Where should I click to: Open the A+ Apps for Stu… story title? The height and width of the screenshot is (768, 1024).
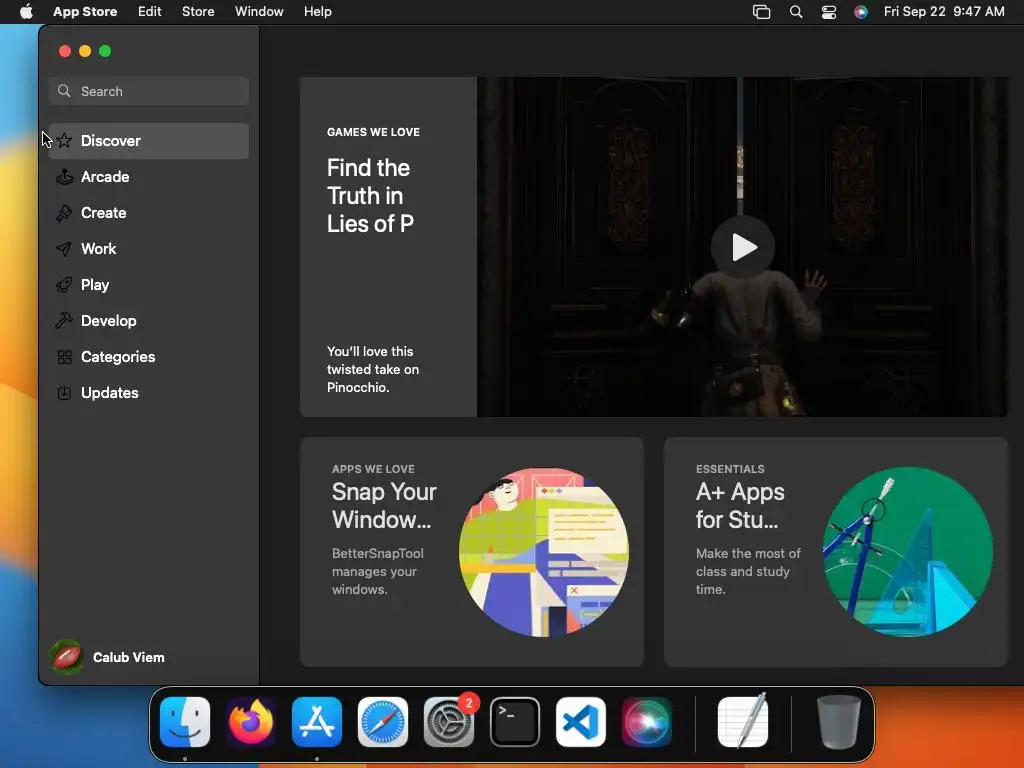tap(740, 505)
